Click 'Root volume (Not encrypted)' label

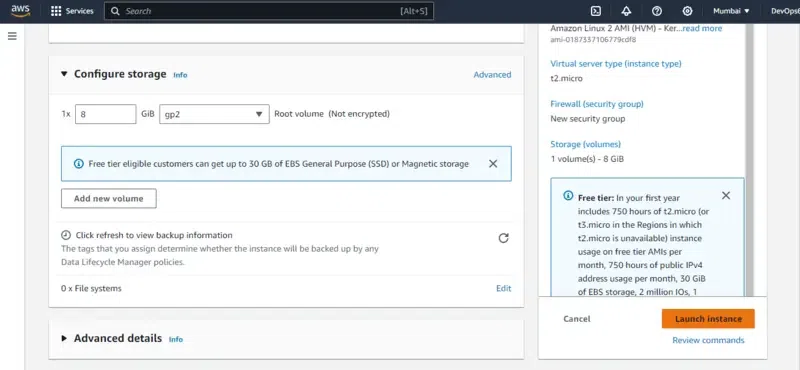(332, 114)
